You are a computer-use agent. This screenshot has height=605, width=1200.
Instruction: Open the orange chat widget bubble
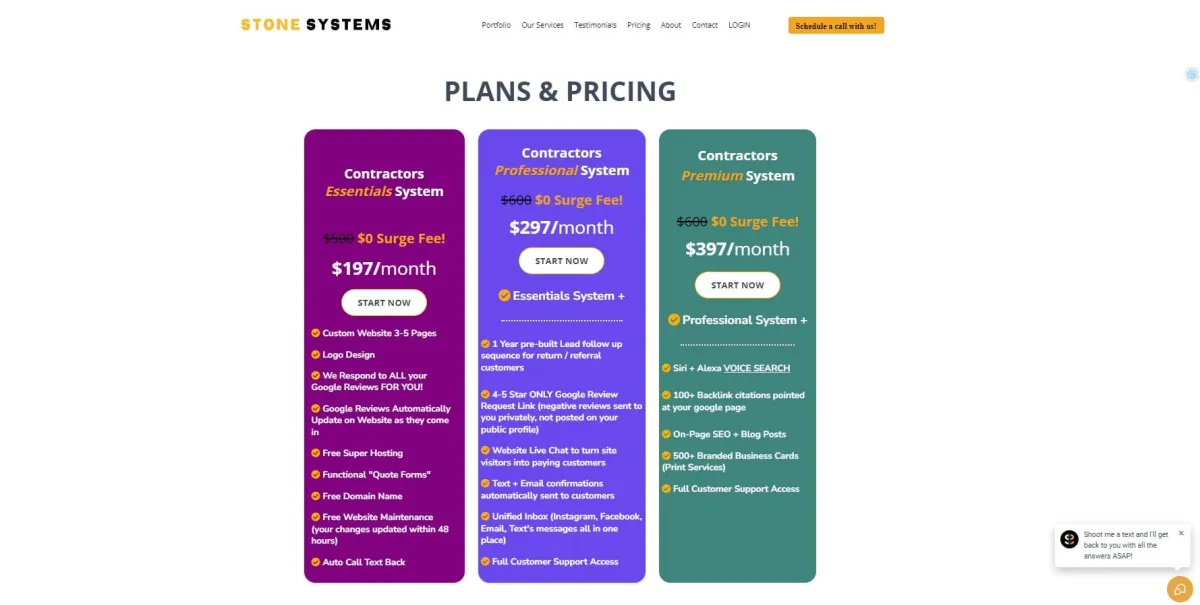[x=1180, y=589]
